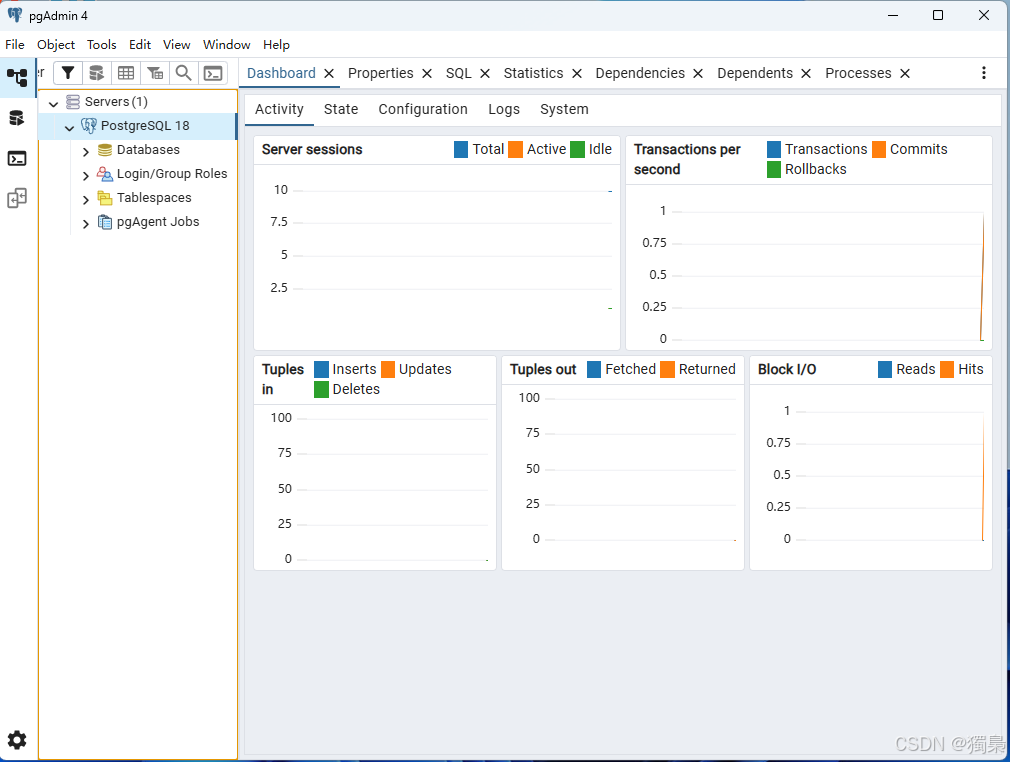Open the PSQL Tool toolbar icon
Viewport: 1010px width, 762px height.
pos(213,73)
